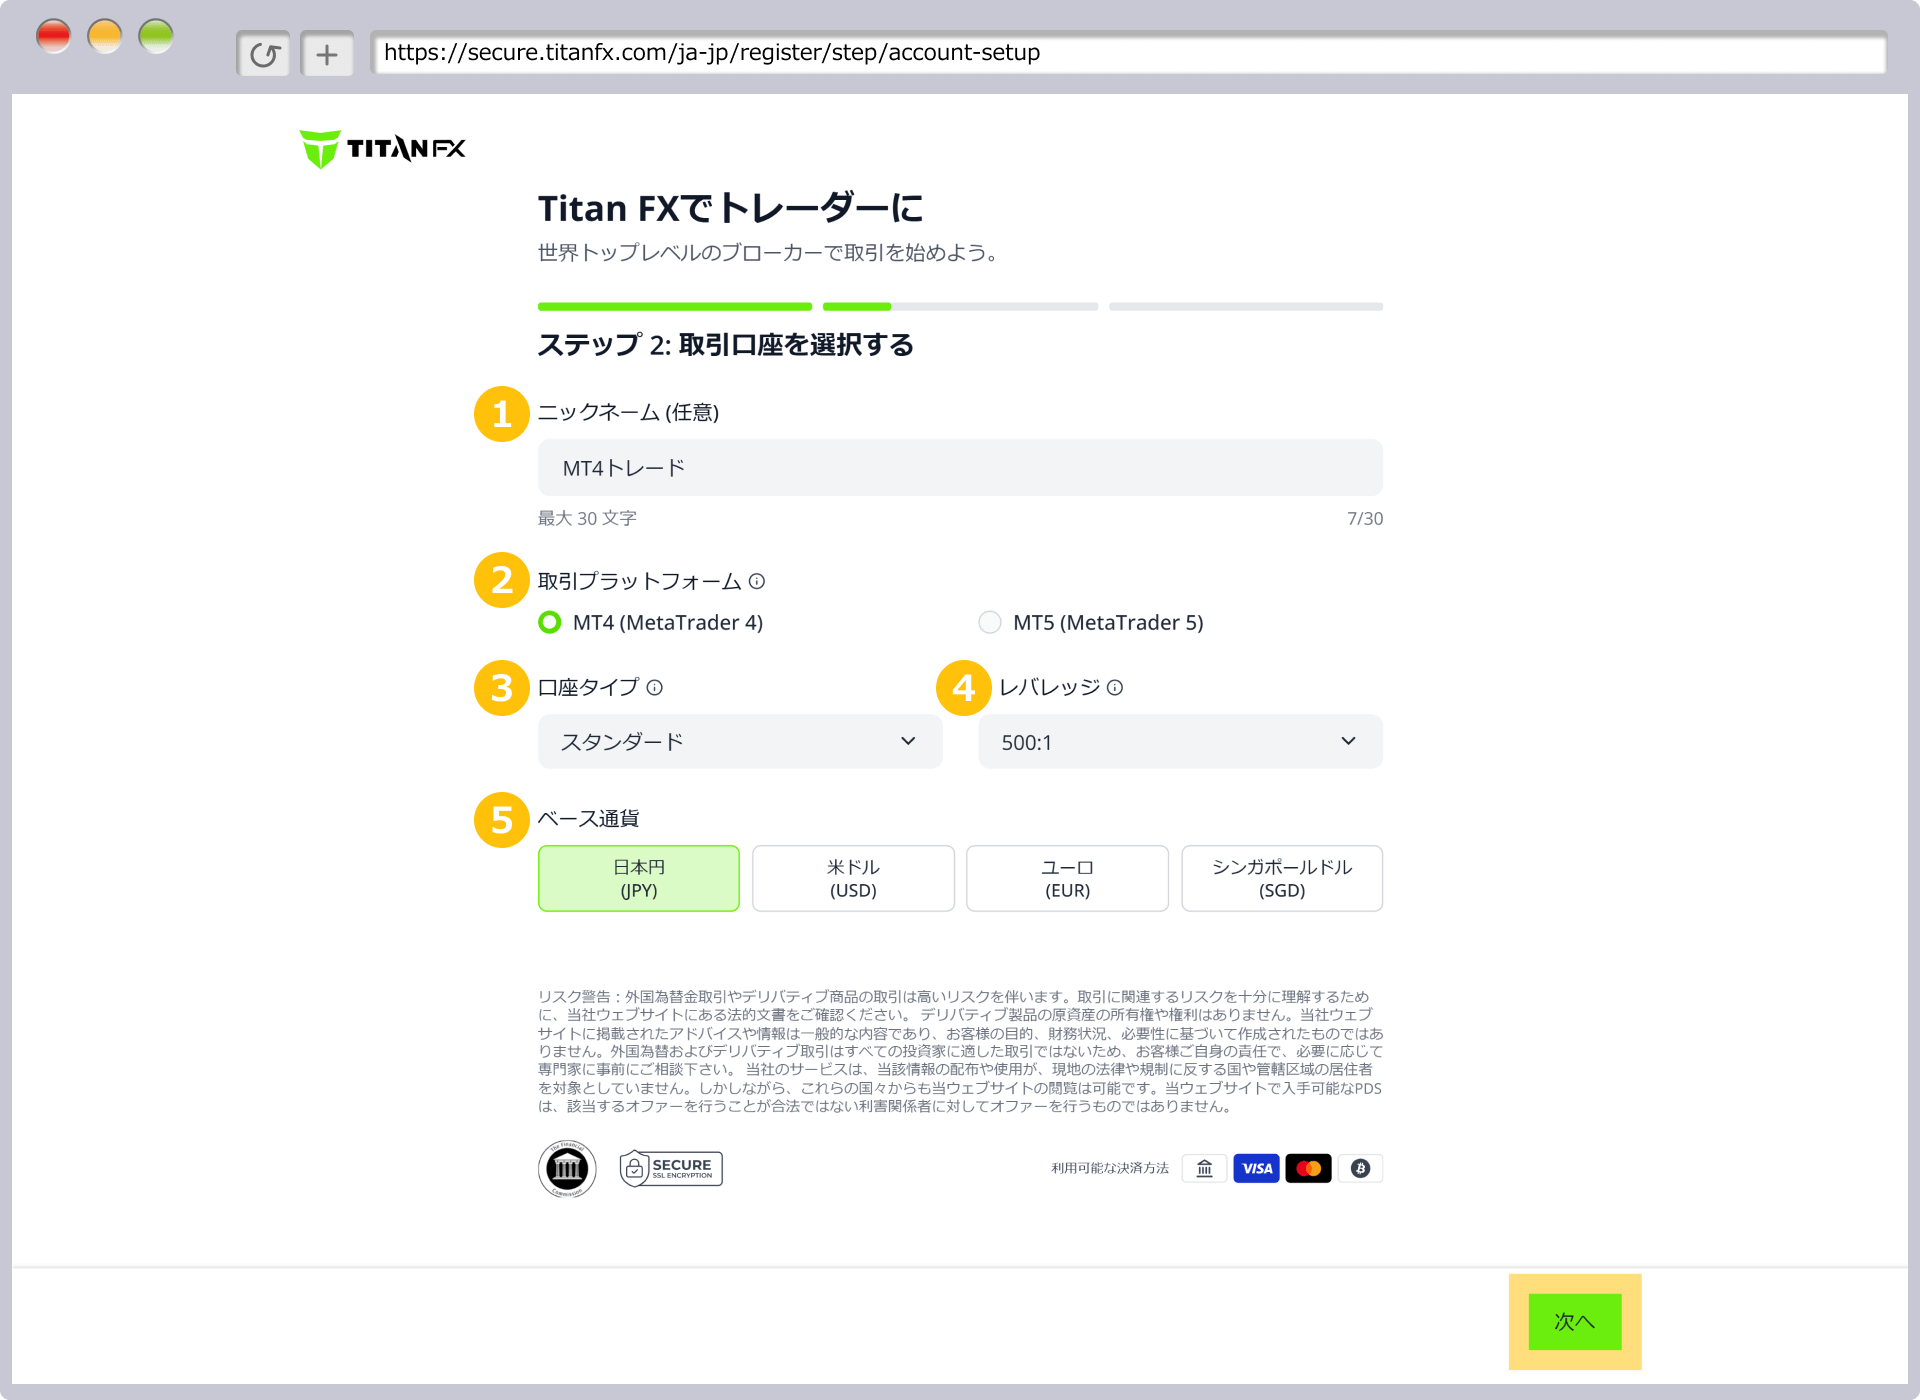The image size is (1920, 1400).
Task: Click the info icon beside 口座タイプ
Action: [x=655, y=687]
